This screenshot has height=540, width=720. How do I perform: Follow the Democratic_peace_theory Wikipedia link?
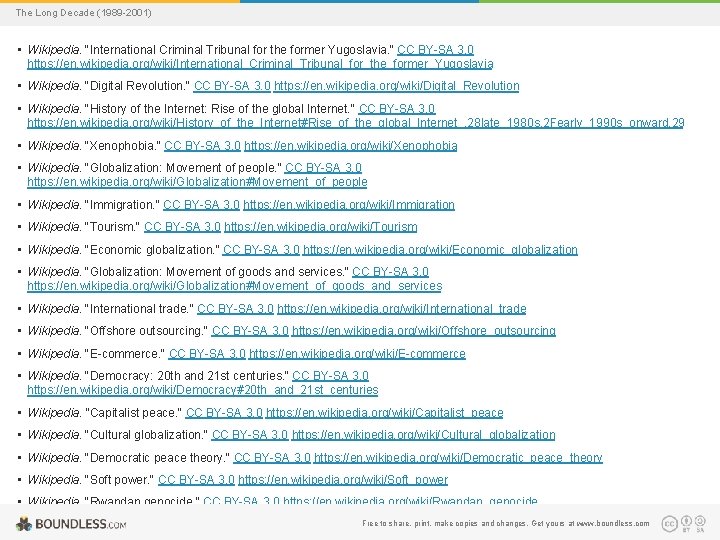458,458
